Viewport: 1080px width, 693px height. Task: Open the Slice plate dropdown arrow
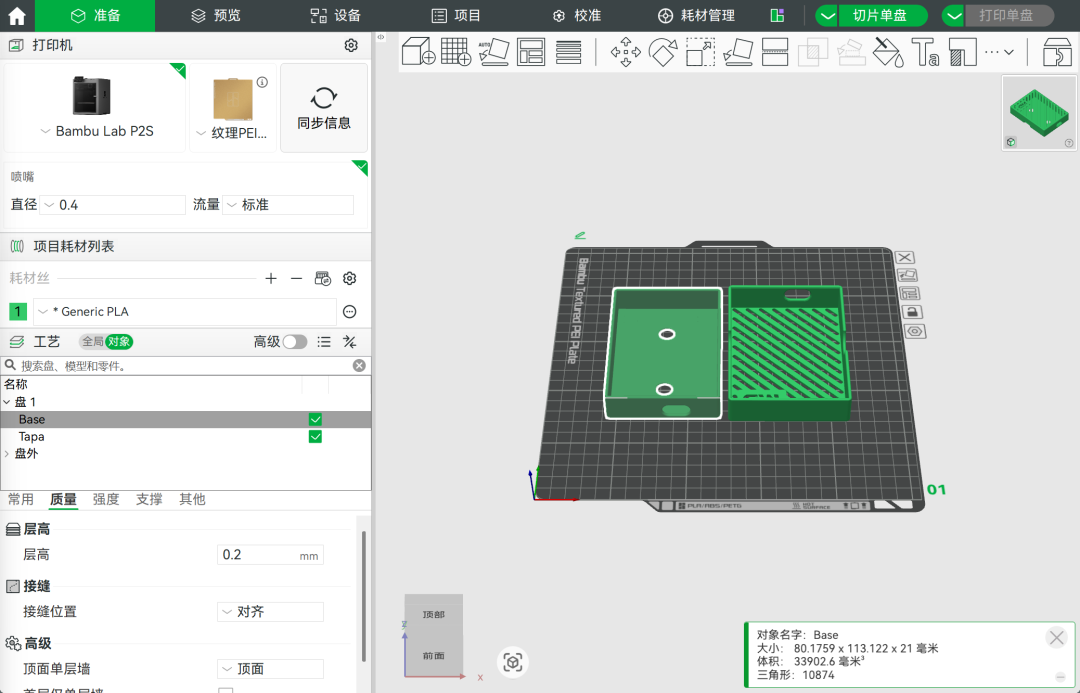coord(827,15)
